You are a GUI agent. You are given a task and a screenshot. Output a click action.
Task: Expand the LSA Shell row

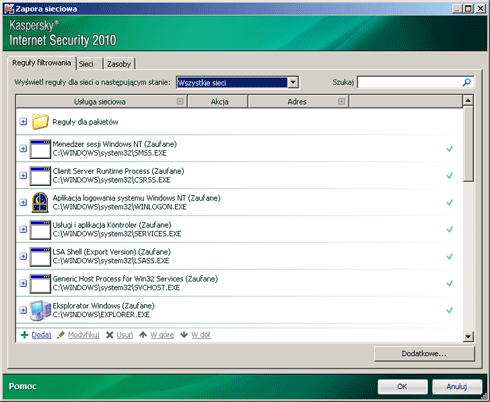click(23, 256)
